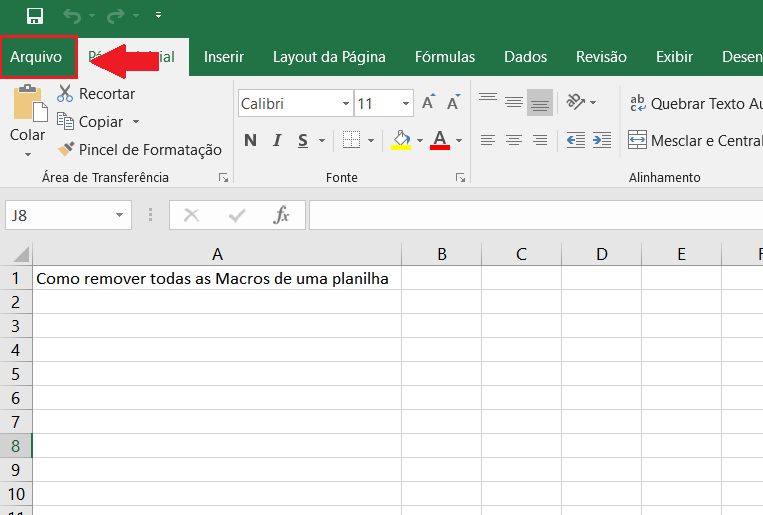Image resolution: width=763 pixels, height=515 pixels.
Task: Click the Save icon in quick access toolbar
Action: click(35, 15)
